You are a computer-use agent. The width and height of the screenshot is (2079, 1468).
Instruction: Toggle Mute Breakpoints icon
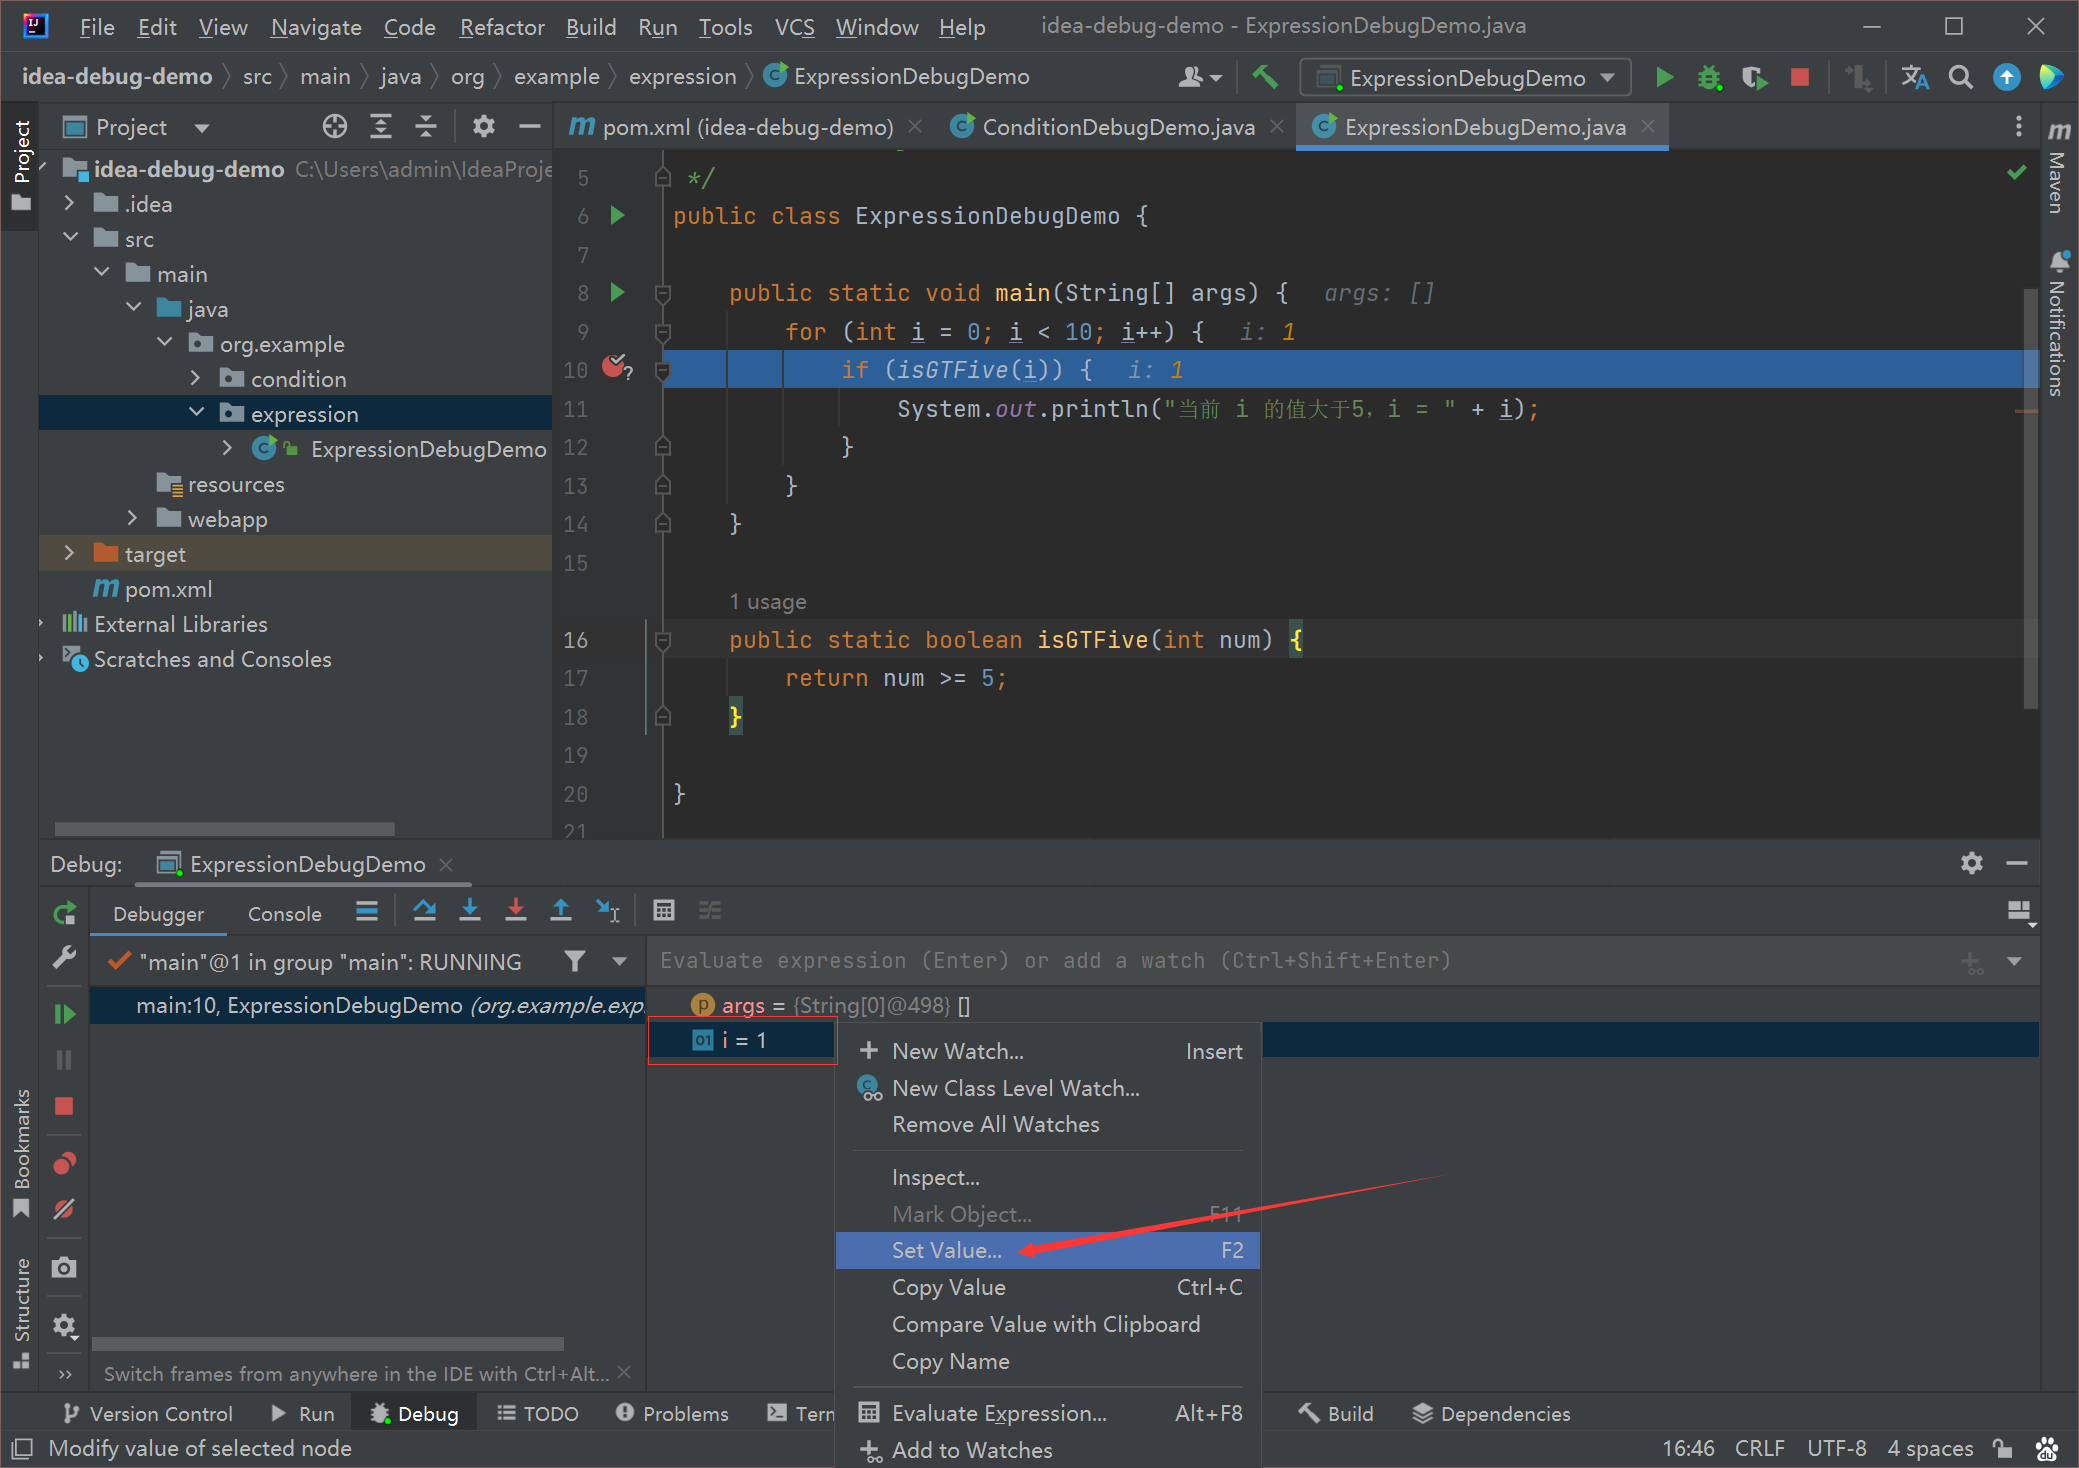tap(65, 1209)
